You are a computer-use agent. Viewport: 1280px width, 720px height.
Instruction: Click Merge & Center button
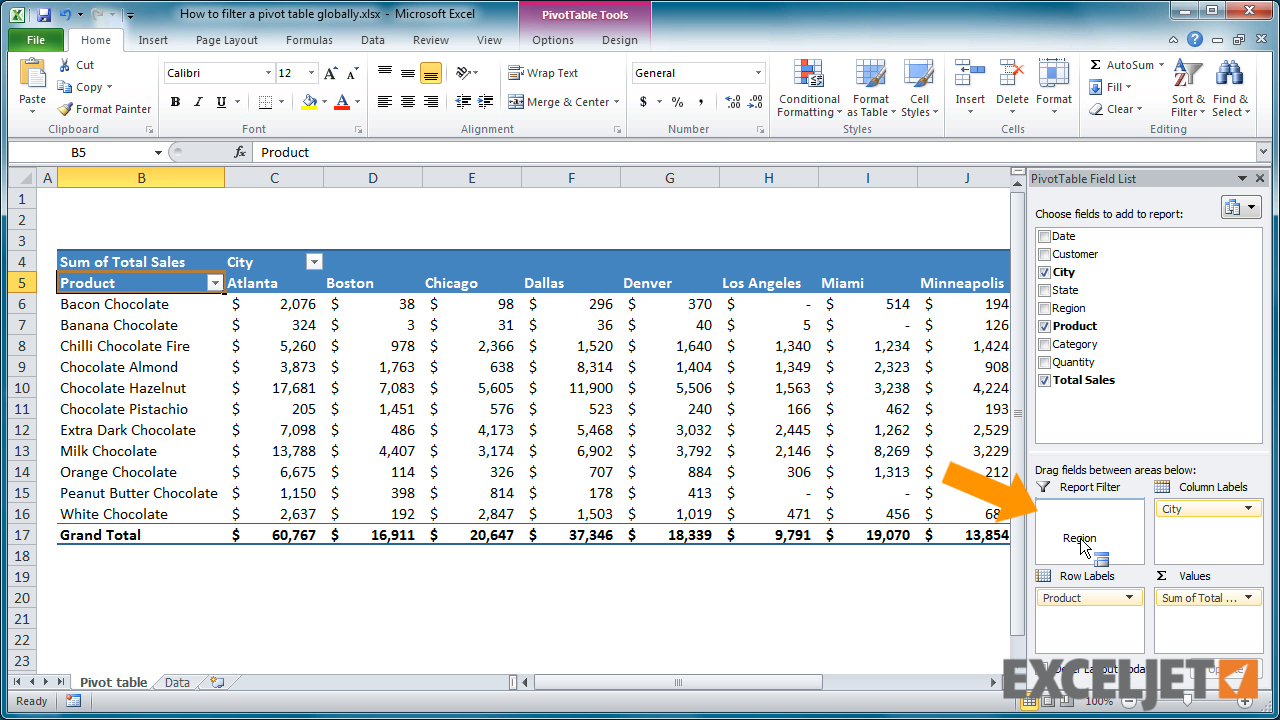(x=563, y=102)
